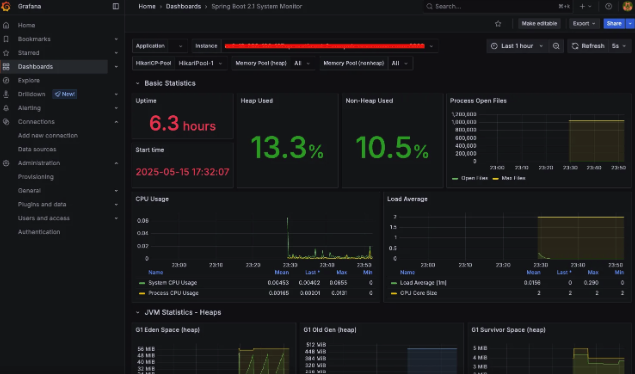Expand the Alerting section chevron
Image resolution: width=635 pixels, height=374 pixels.
pos(116,108)
